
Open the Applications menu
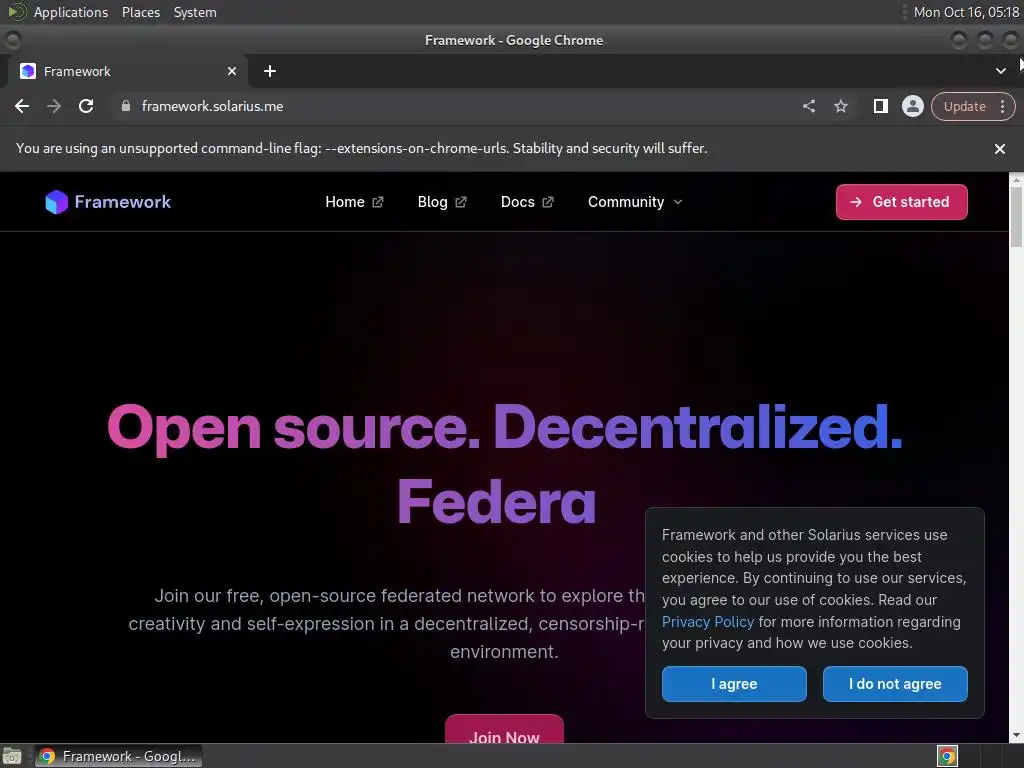click(71, 12)
